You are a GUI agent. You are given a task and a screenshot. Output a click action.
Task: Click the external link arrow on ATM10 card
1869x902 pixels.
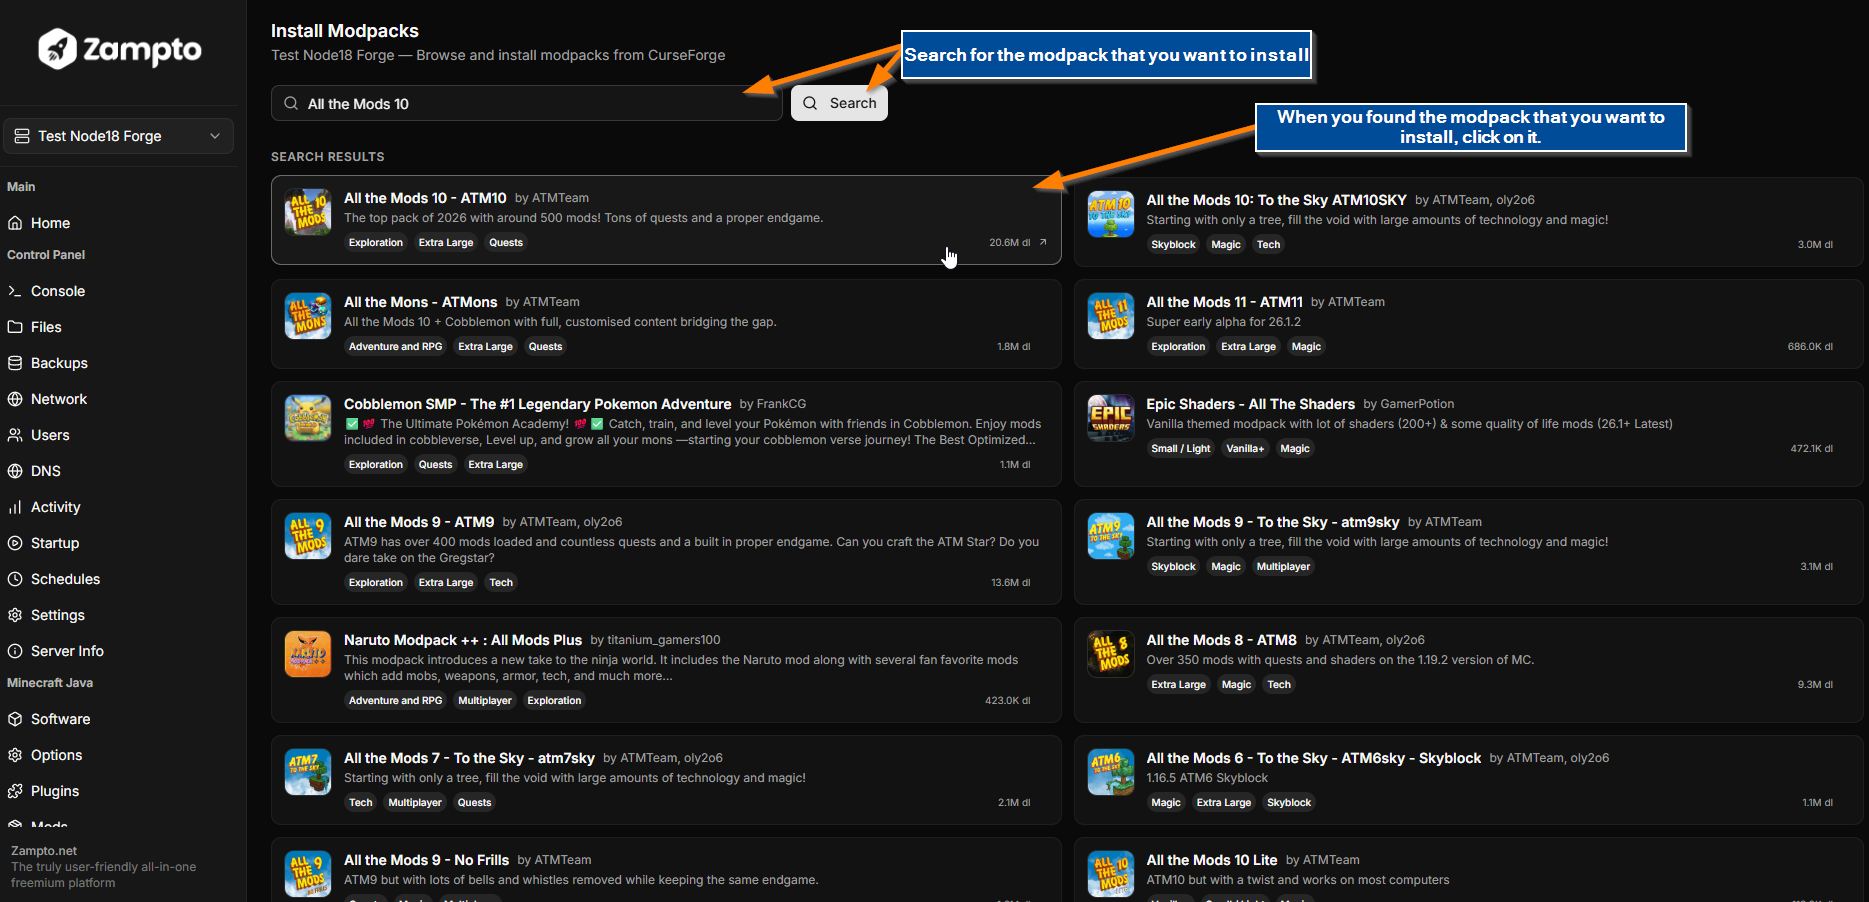pyautogui.click(x=1043, y=242)
